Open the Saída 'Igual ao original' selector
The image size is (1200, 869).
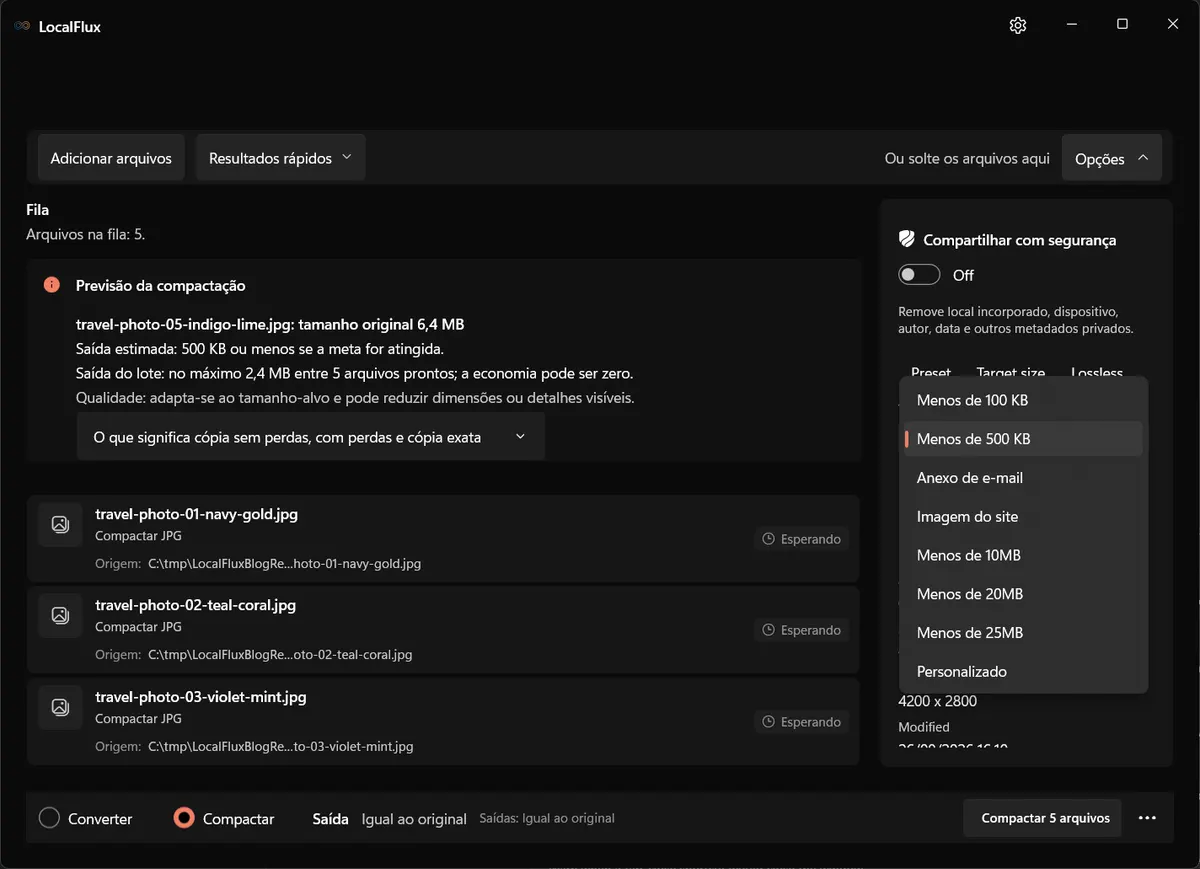click(x=414, y=819)
